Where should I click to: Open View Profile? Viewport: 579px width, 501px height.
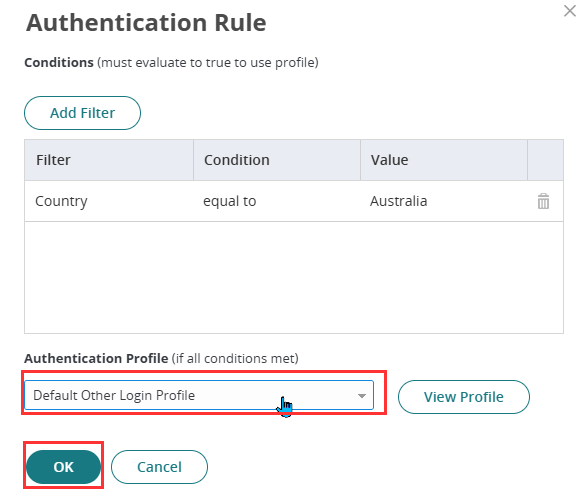[x=463, y=397]
